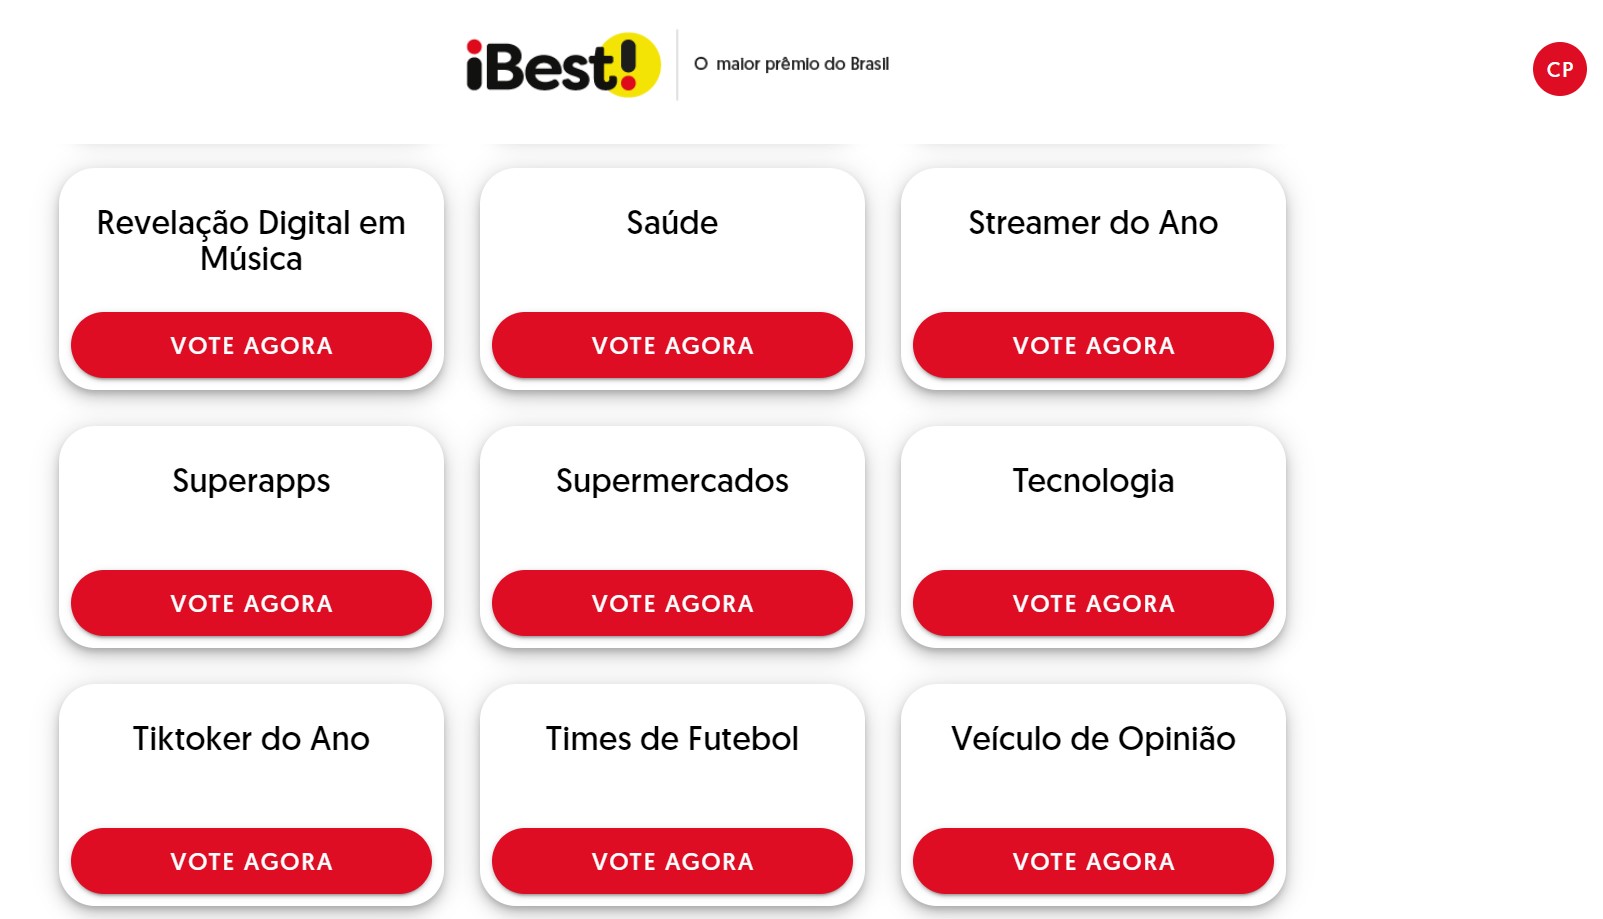Vote now in the Saúde category
Viewport: 1603px width, 919px height.
(672, 345)
